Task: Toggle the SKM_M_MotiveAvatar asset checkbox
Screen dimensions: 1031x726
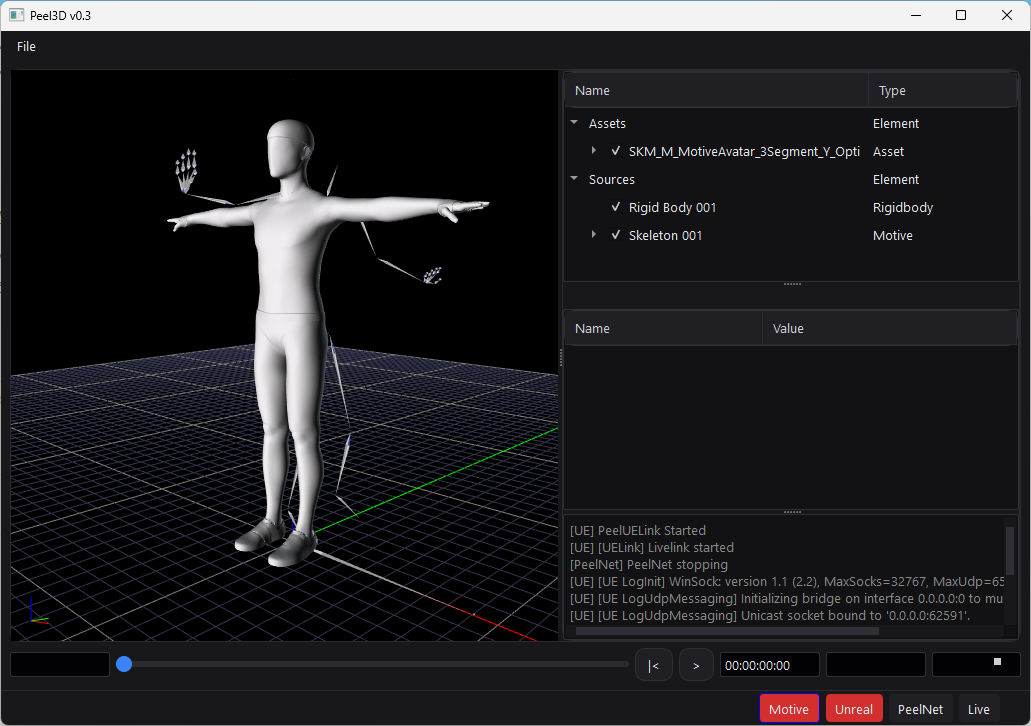Action: point(616,152)
